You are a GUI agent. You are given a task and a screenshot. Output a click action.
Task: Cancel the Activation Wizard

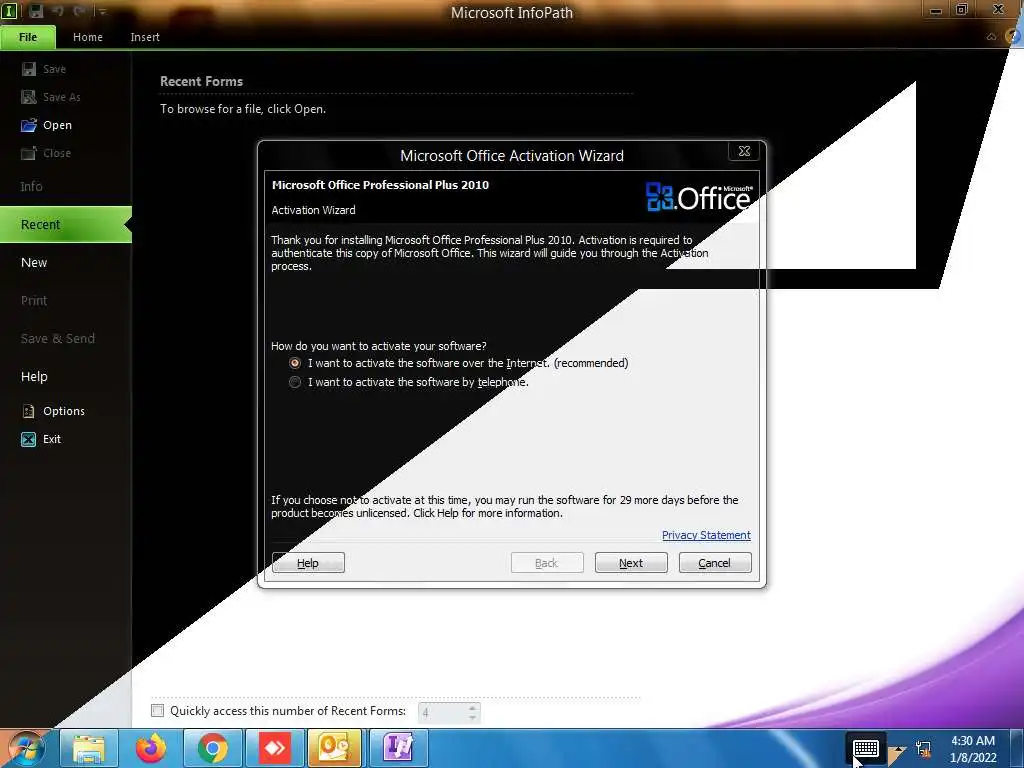[x=715, y=563]
